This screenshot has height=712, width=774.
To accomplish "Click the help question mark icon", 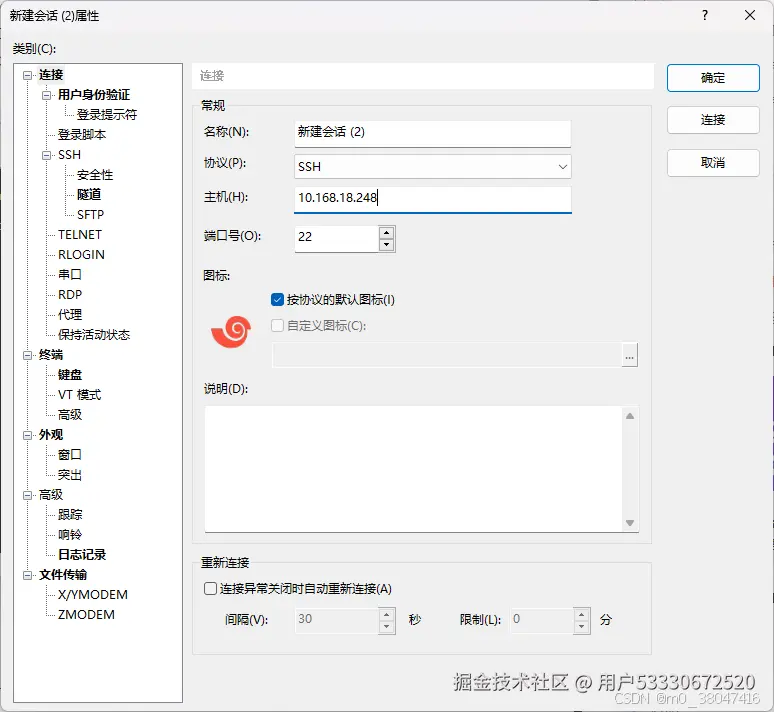I will pos(705,15).
